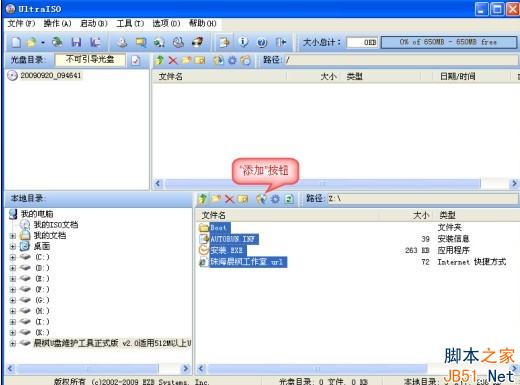Expand the (G:) drive node
Viewport: 520px width, 385px height.
click(x=13, y=300)
